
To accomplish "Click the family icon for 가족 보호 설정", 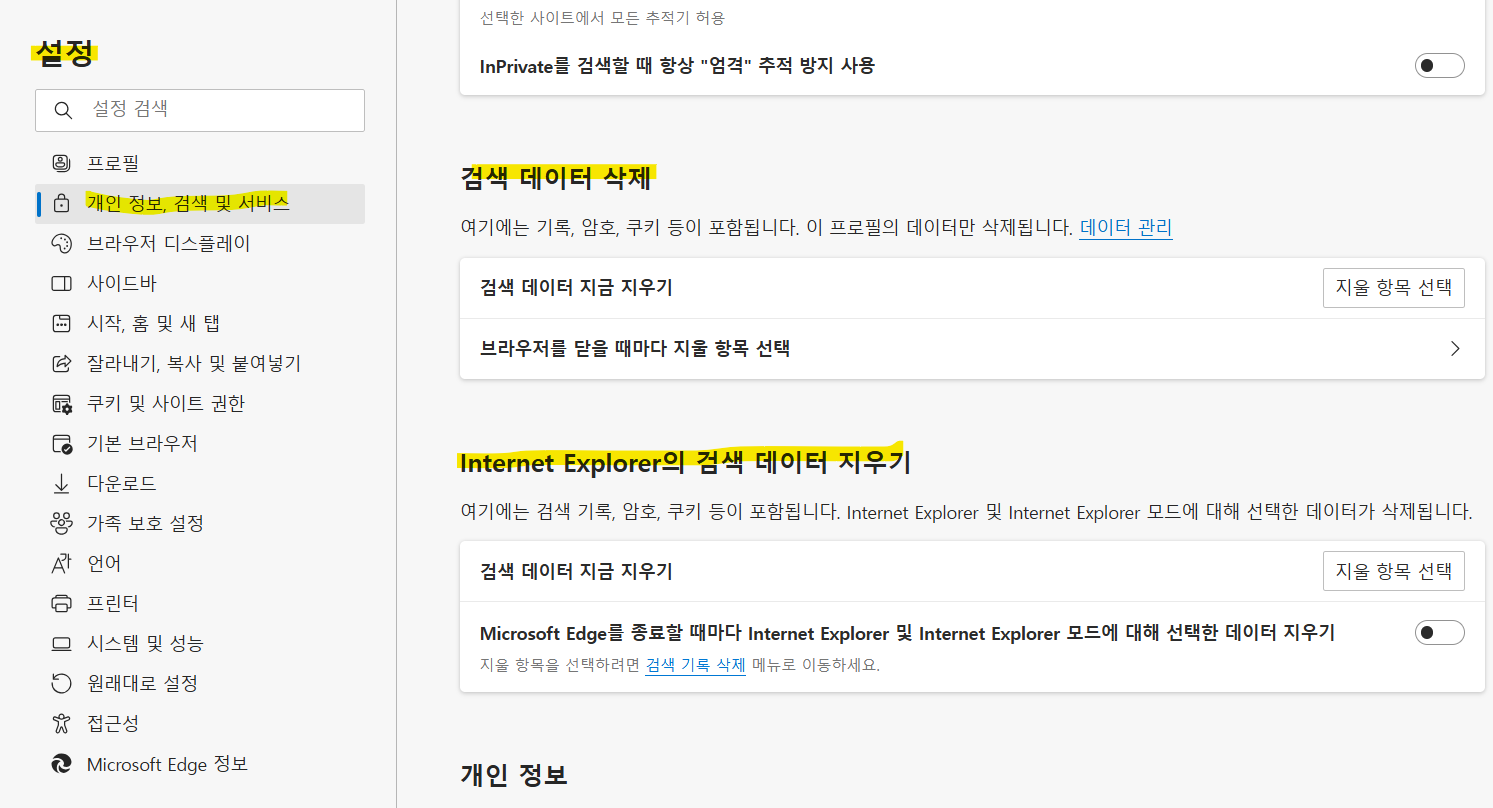I will tap(61, 523).
